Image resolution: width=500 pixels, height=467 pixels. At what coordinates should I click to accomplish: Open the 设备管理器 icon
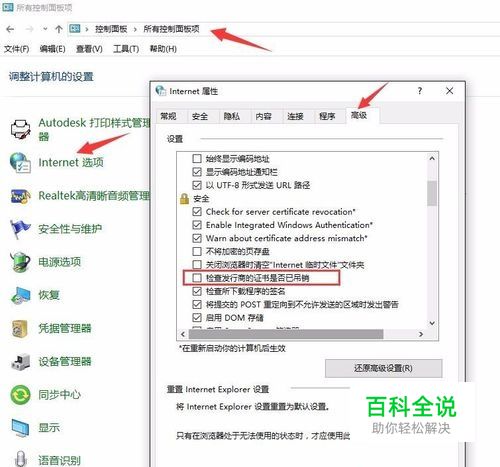[x=21, y=362]
